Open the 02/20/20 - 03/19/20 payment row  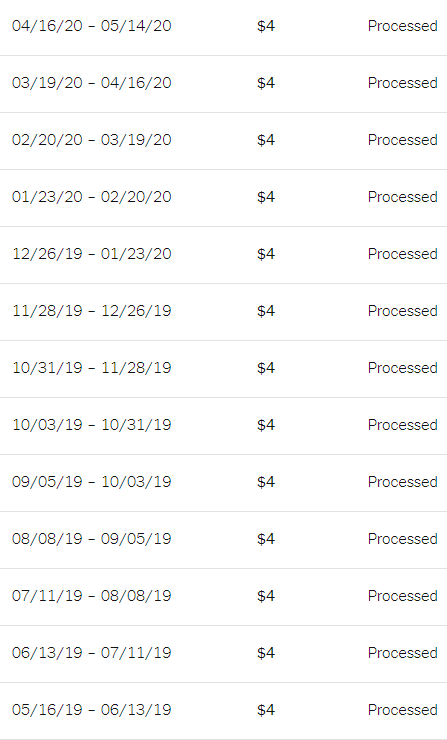point(223,141)
